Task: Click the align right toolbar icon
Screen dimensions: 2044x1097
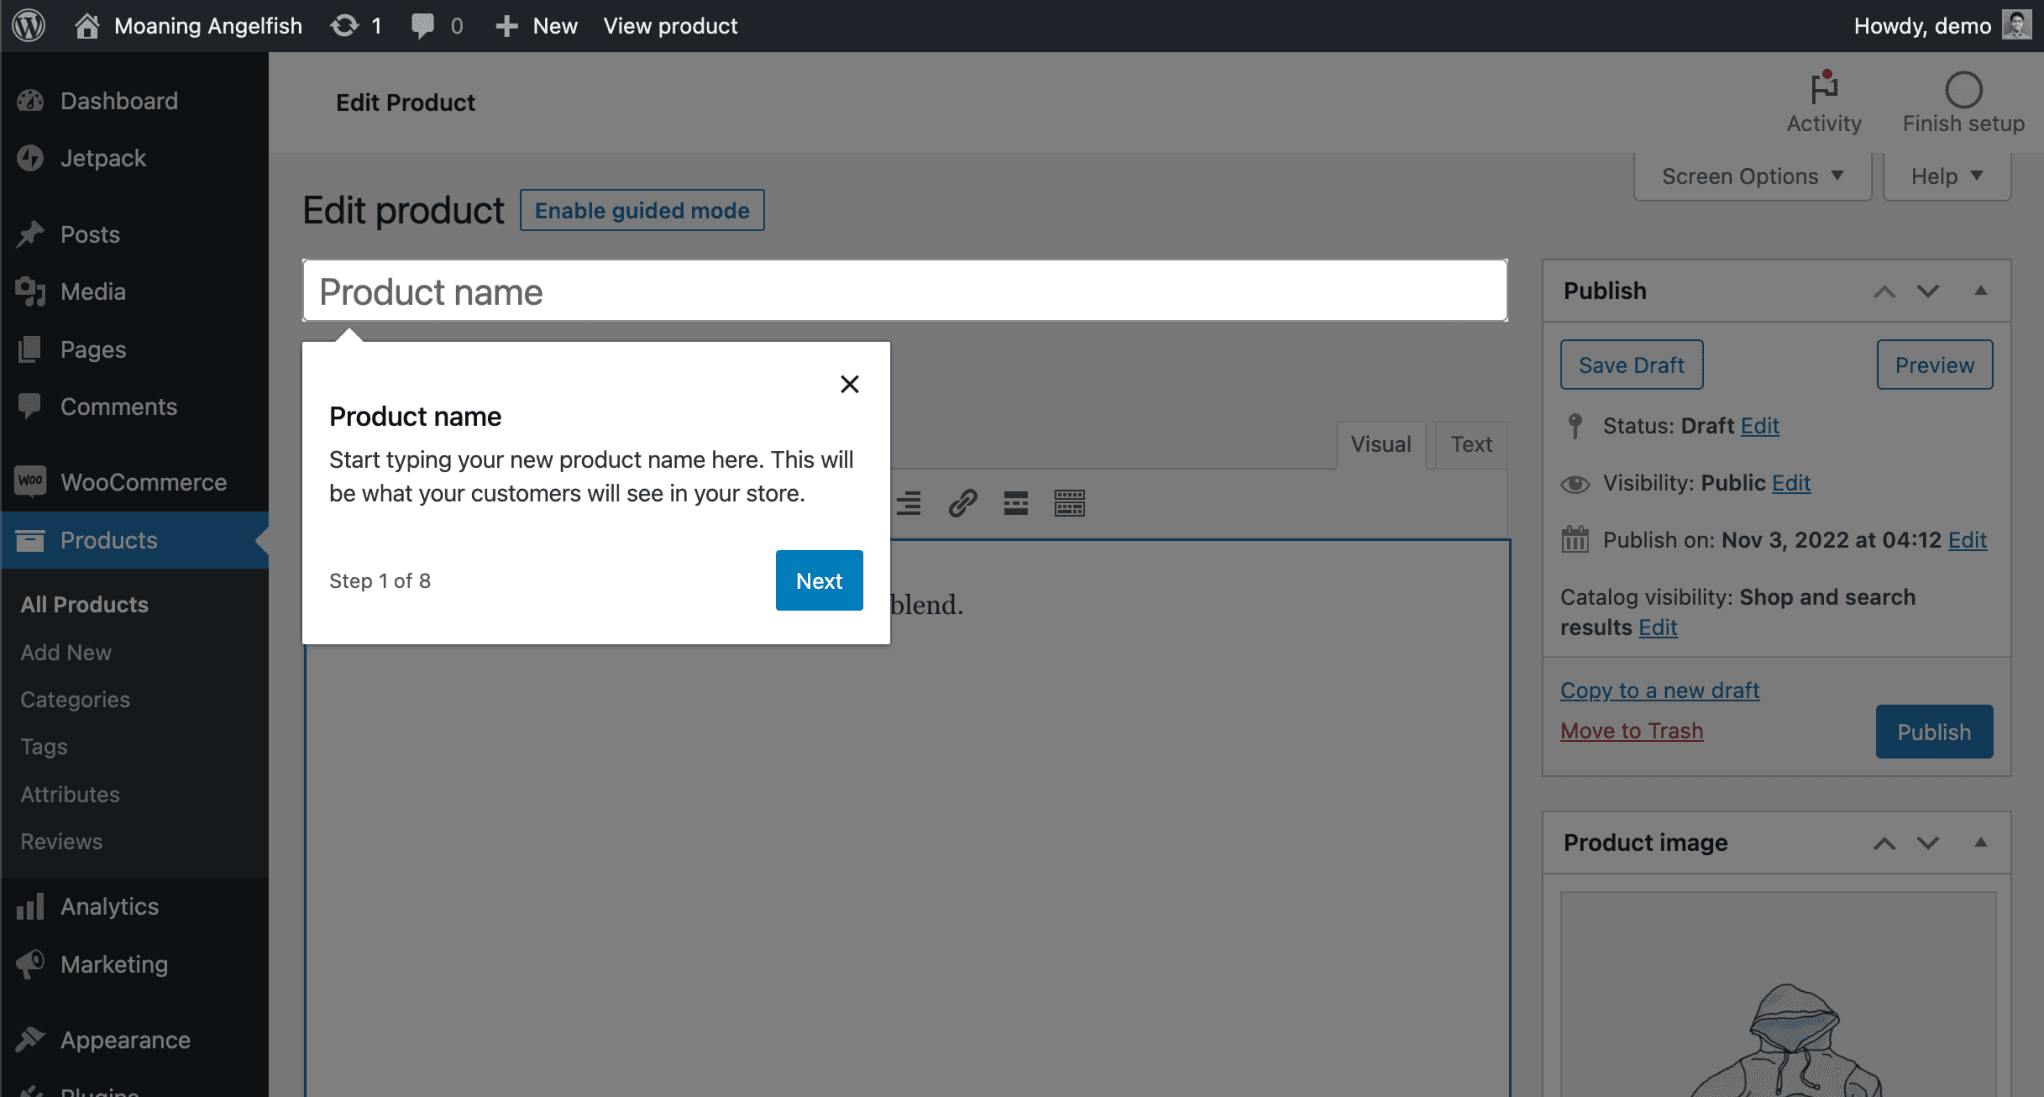Action: (x=908, y=503)
